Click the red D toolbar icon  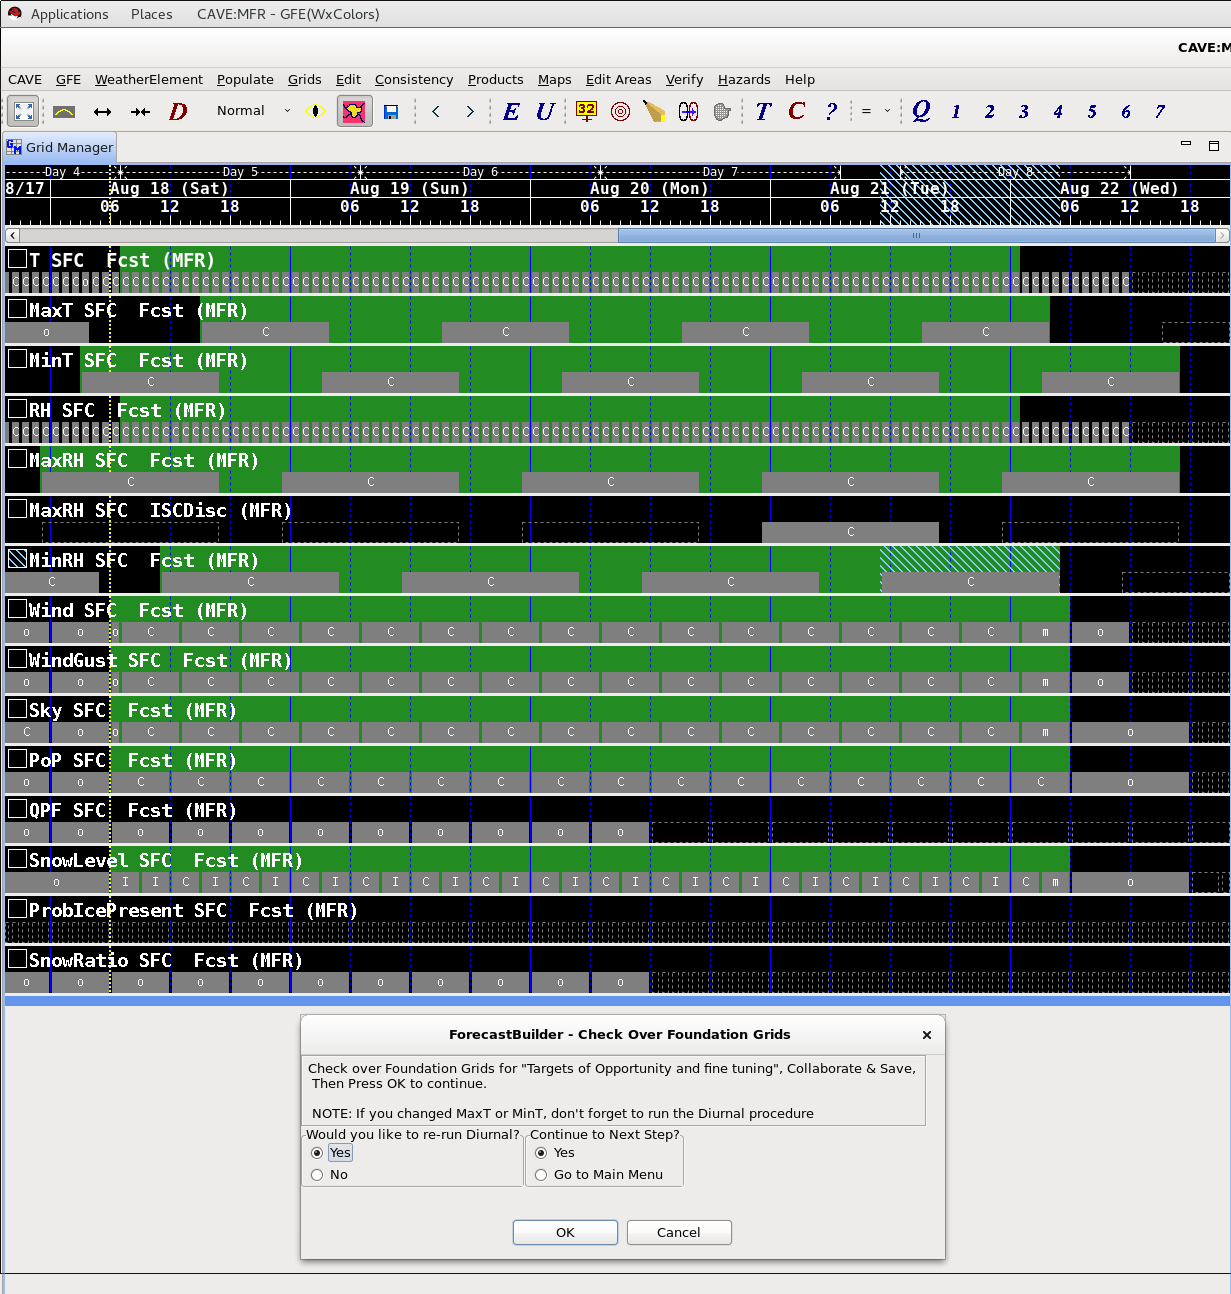[178, 111]
